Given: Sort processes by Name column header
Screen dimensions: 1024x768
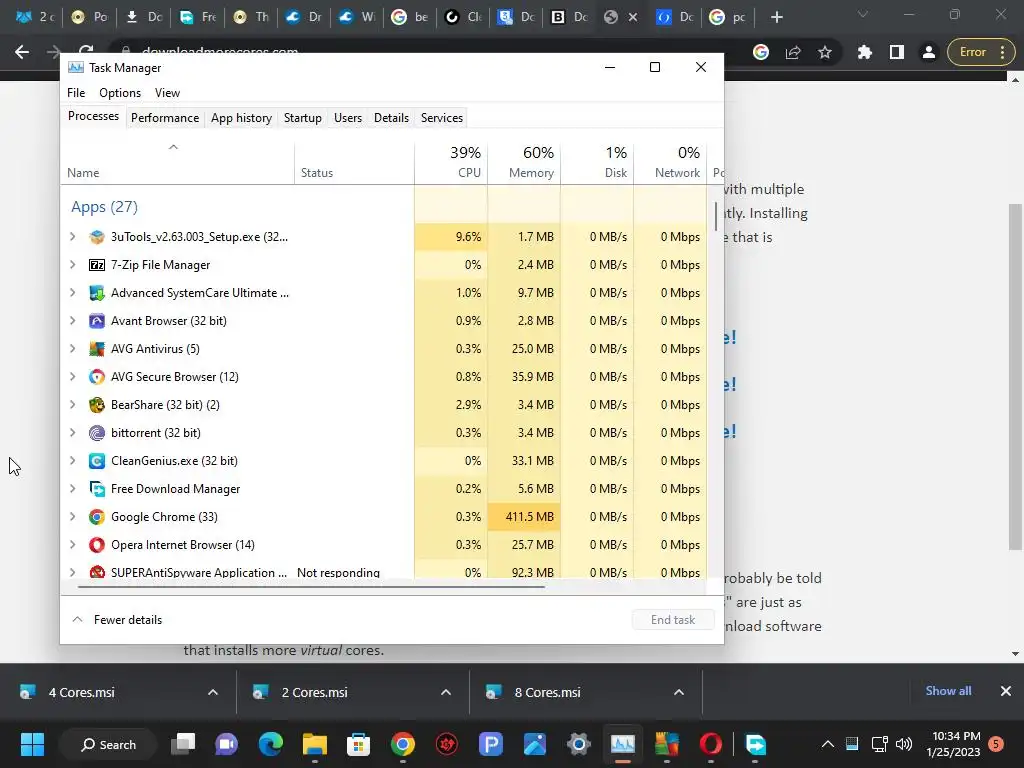Looking at the screenshot, I should 178,162.
